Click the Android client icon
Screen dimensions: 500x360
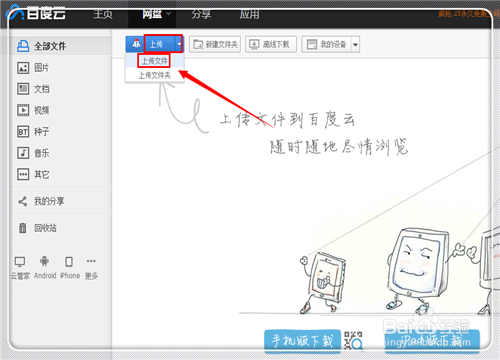44,261
